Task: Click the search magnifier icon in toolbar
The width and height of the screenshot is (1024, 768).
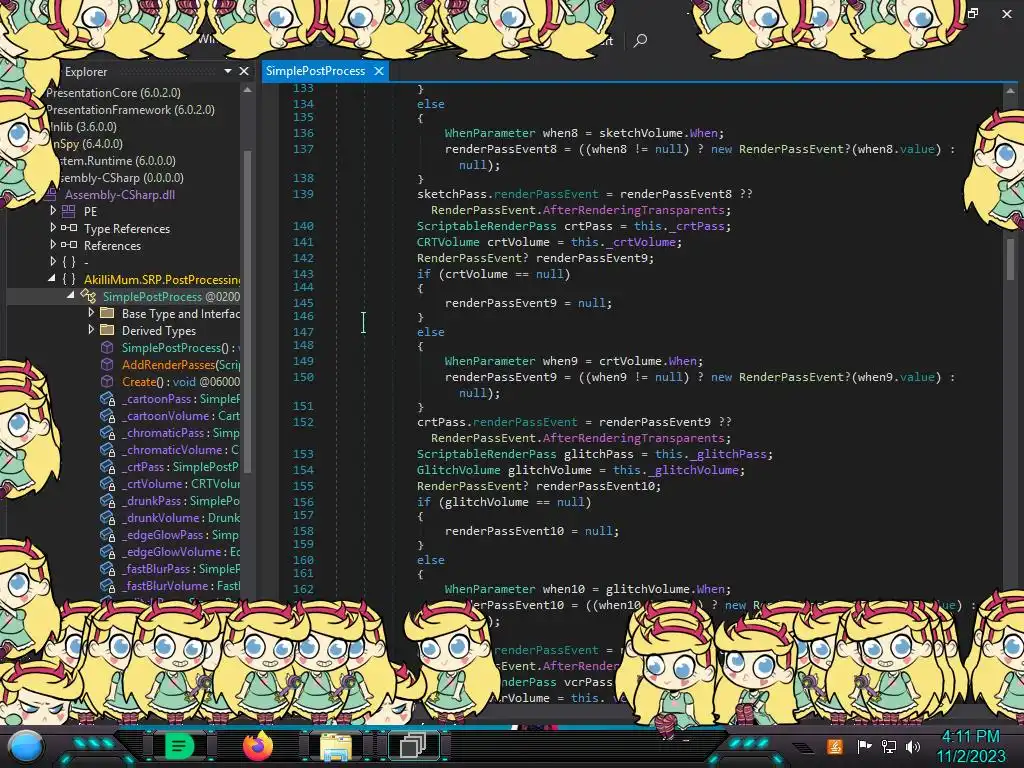Action: 640,40
